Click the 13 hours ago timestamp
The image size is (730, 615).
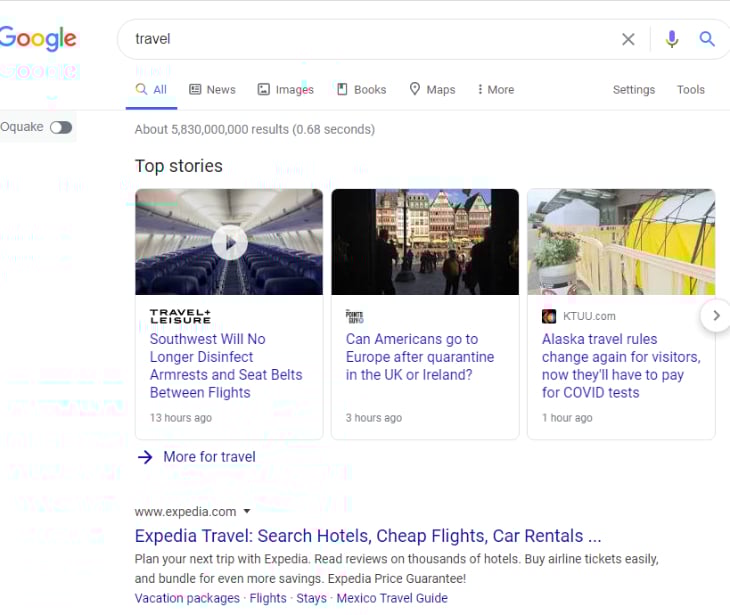tap(181, 418)
